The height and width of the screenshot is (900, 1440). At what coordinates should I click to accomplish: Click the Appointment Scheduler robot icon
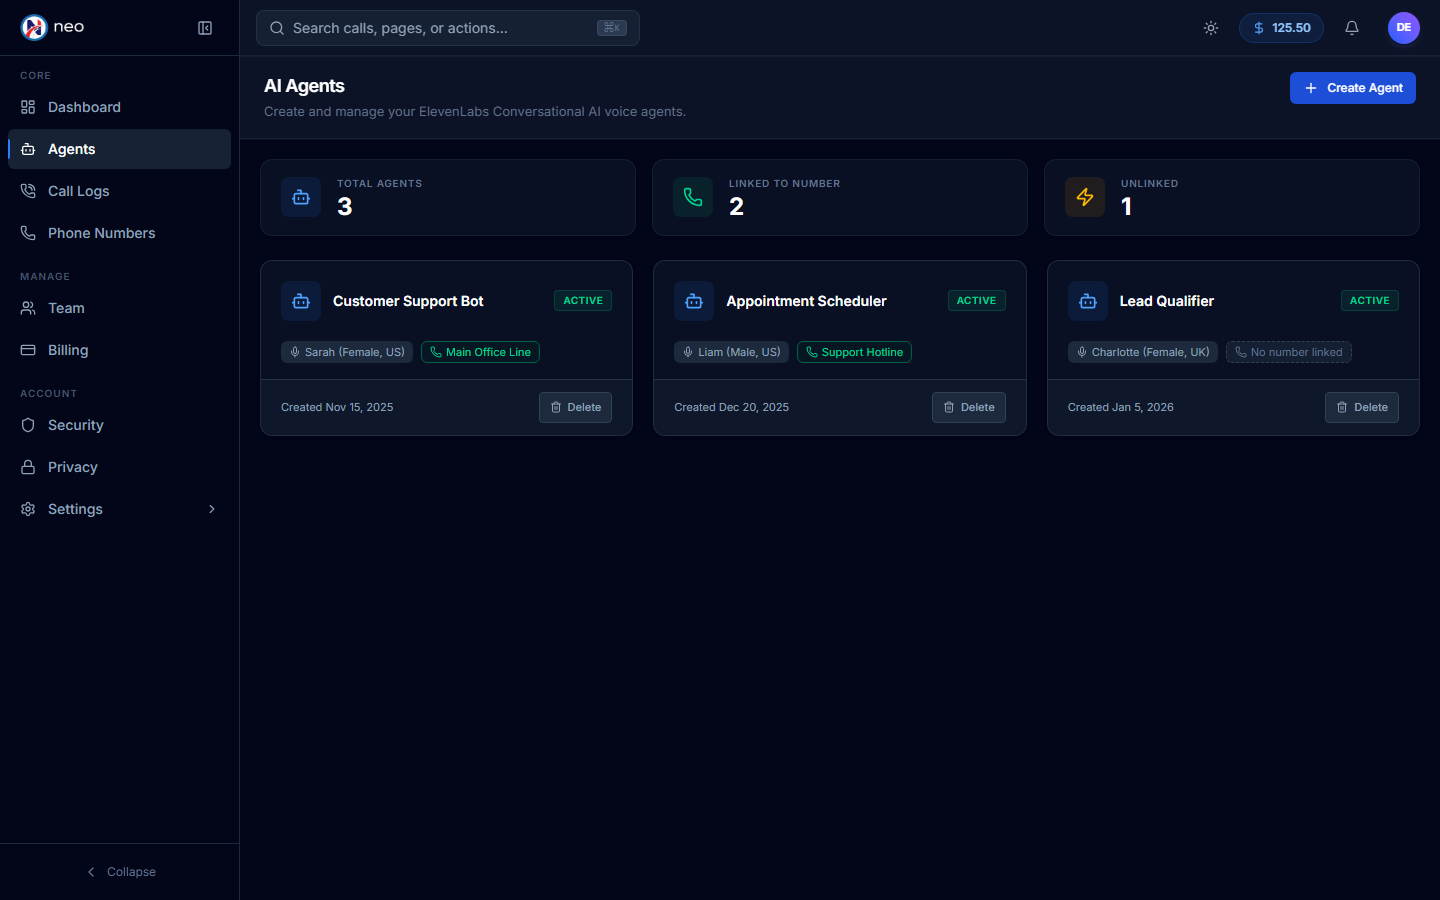coord(694,301)
